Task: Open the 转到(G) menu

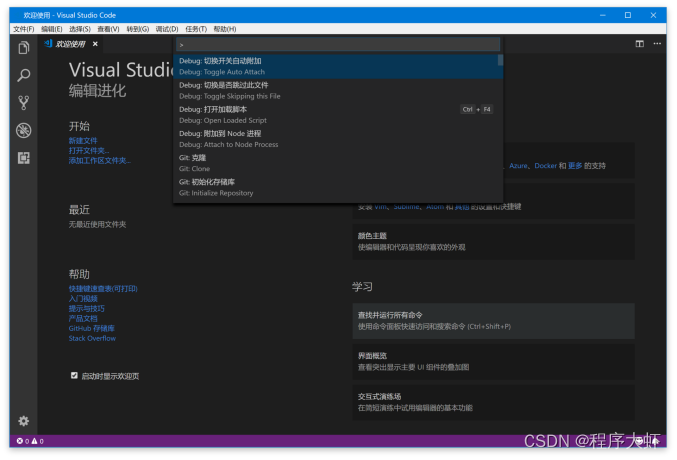Action: pos(137,29)
